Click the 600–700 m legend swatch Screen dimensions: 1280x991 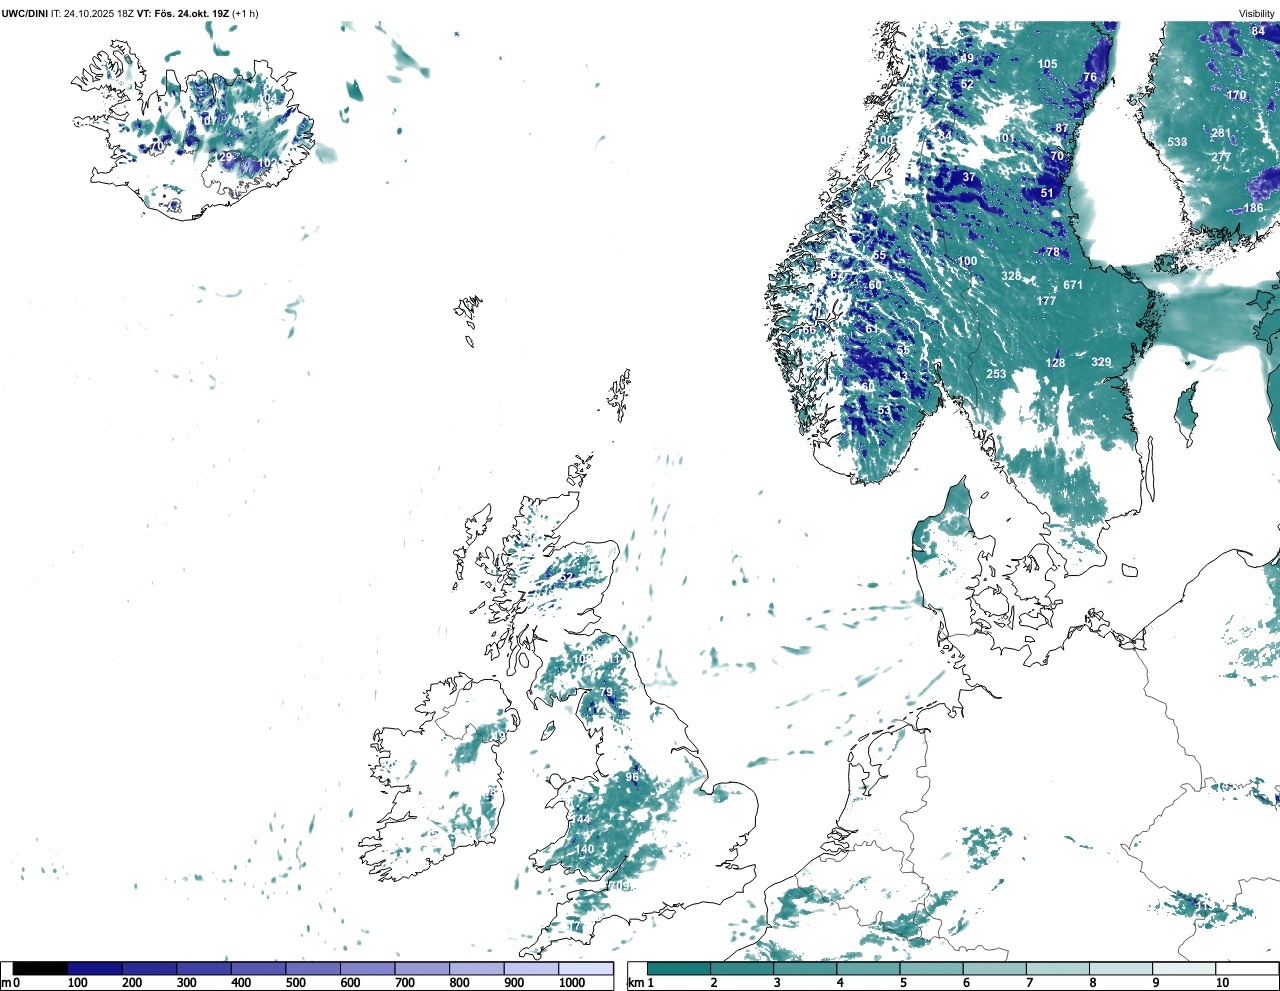click(x=367, y=968)
